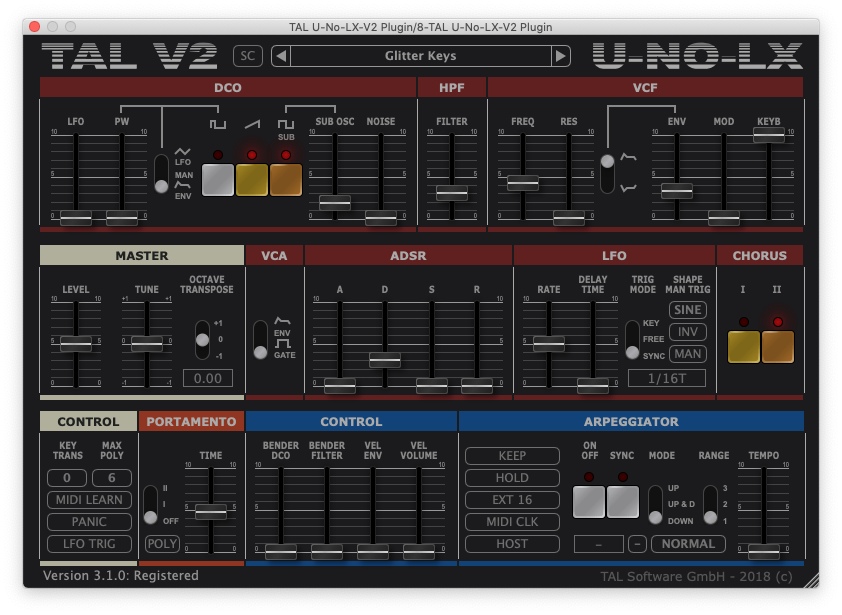This screenshot has width=842, height=615.
Task: Turn the arpeggiator on with ON/OFF button
Action: (589, 502)
